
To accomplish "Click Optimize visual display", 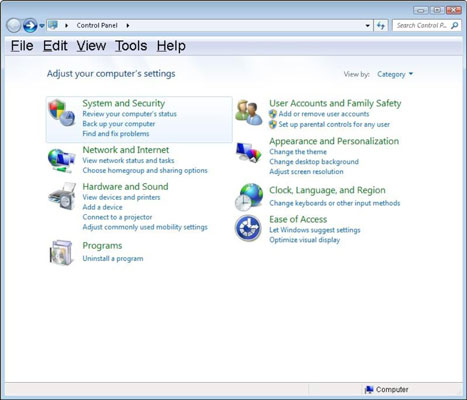I will [305, 240].
